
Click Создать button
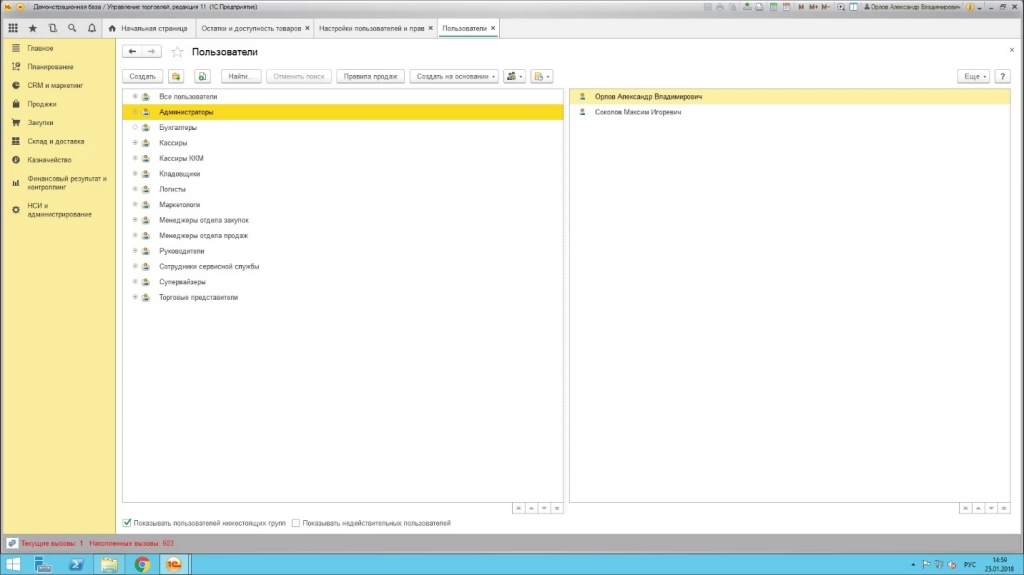point(142,76)
